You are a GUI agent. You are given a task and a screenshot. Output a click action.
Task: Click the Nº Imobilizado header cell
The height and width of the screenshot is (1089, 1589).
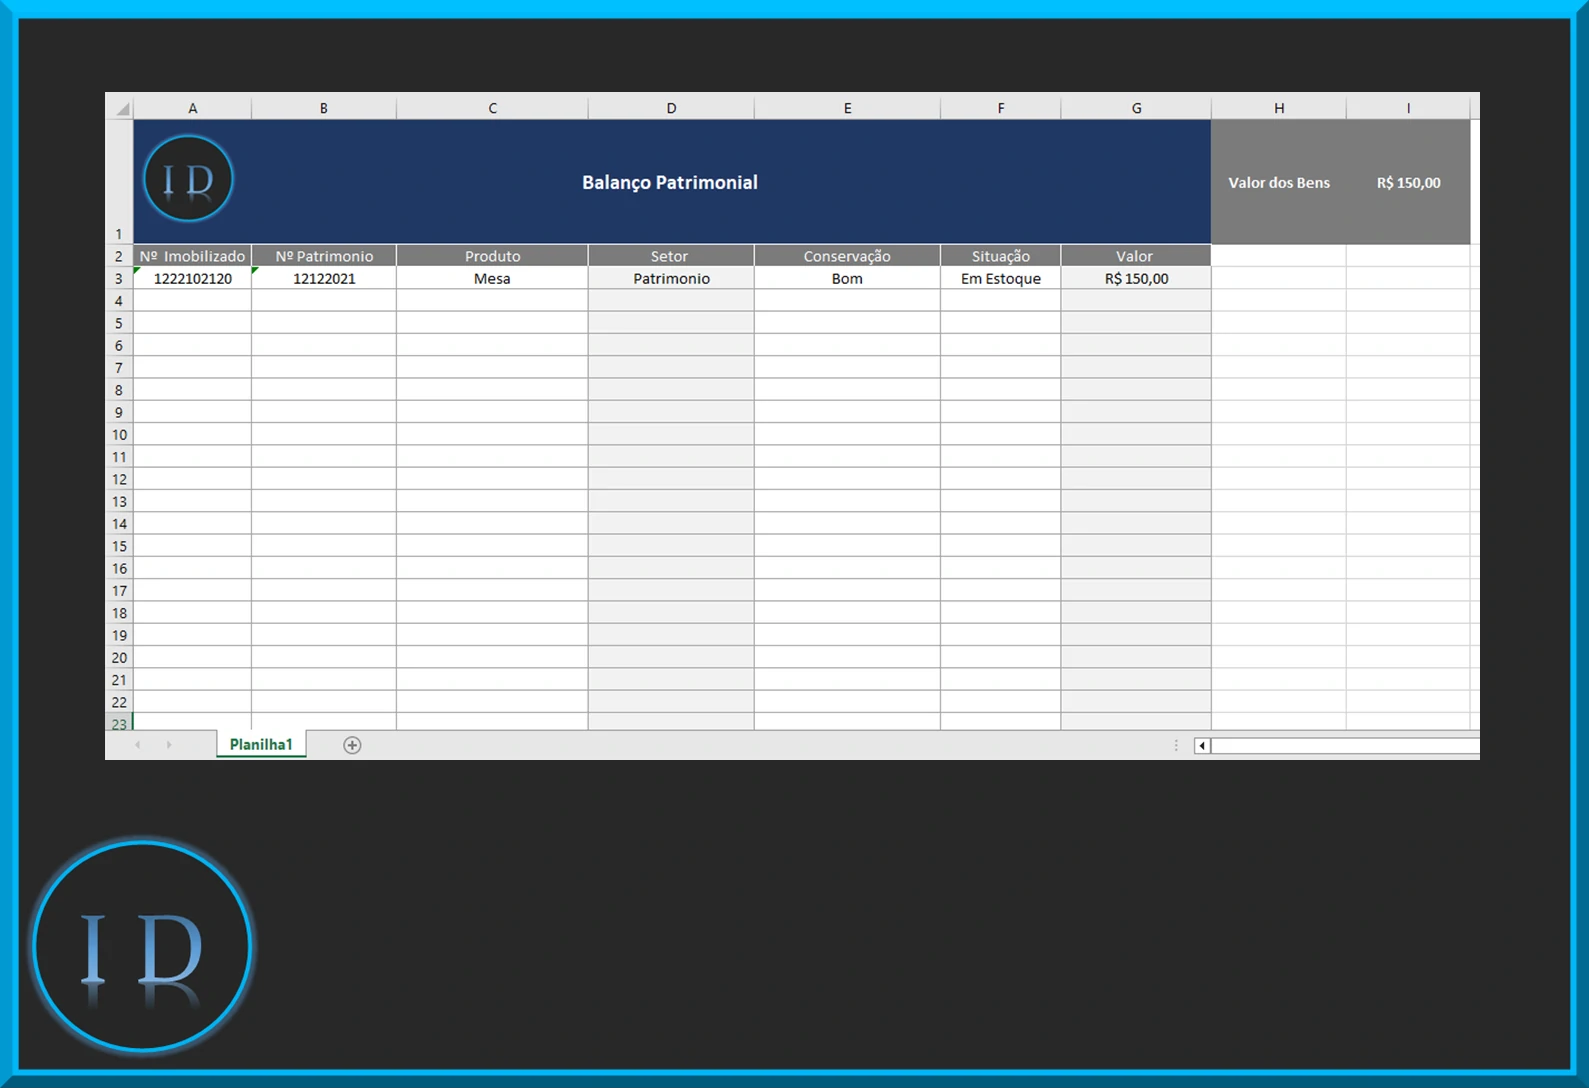tap(193, 256)
